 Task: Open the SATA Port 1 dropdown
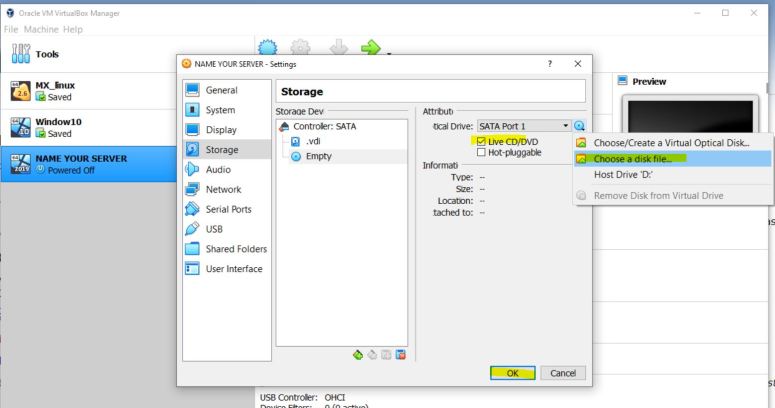pyautogui.click(x=524, y=126)
